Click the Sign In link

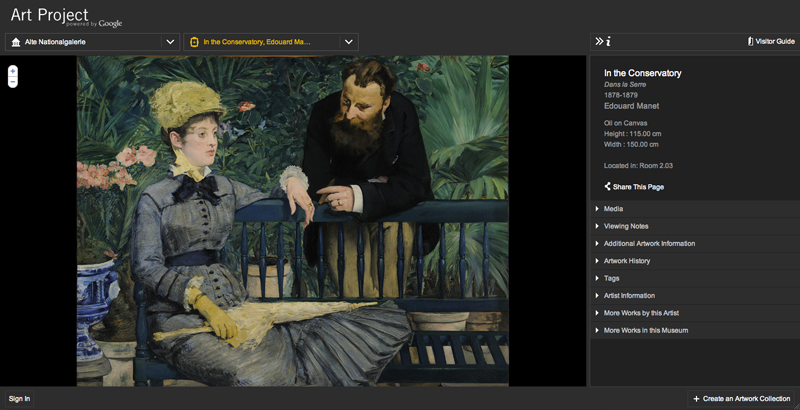19,399
